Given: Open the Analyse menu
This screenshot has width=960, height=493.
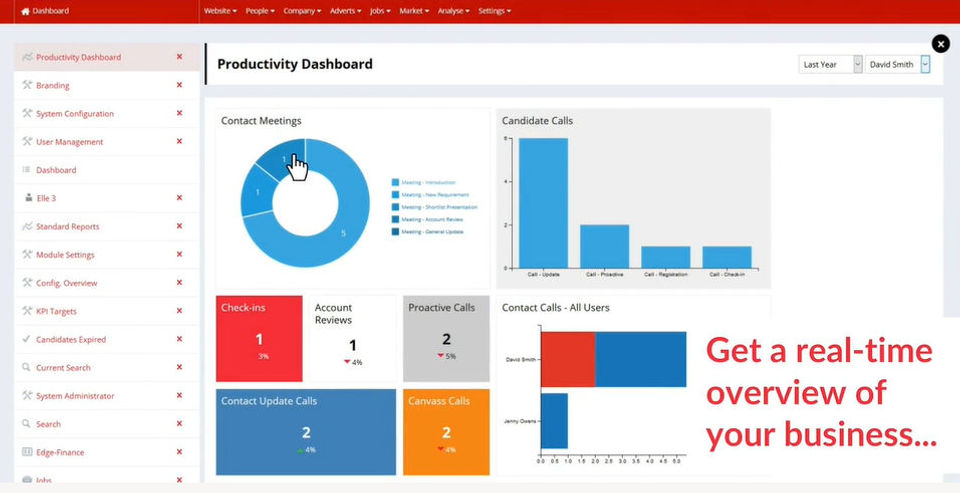Looking at the screenshot, I should (x=454, y=11).
